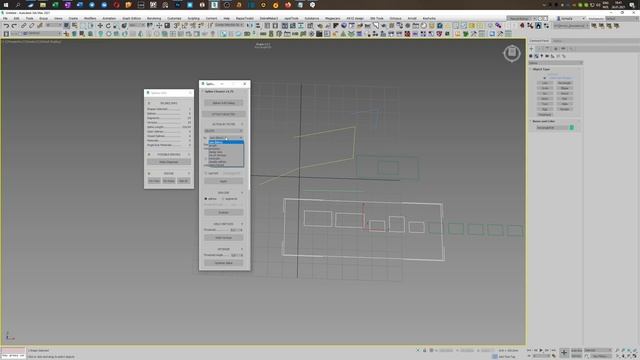
Task: Collapse the Weld Vertices section arrow
Action: 242,224
